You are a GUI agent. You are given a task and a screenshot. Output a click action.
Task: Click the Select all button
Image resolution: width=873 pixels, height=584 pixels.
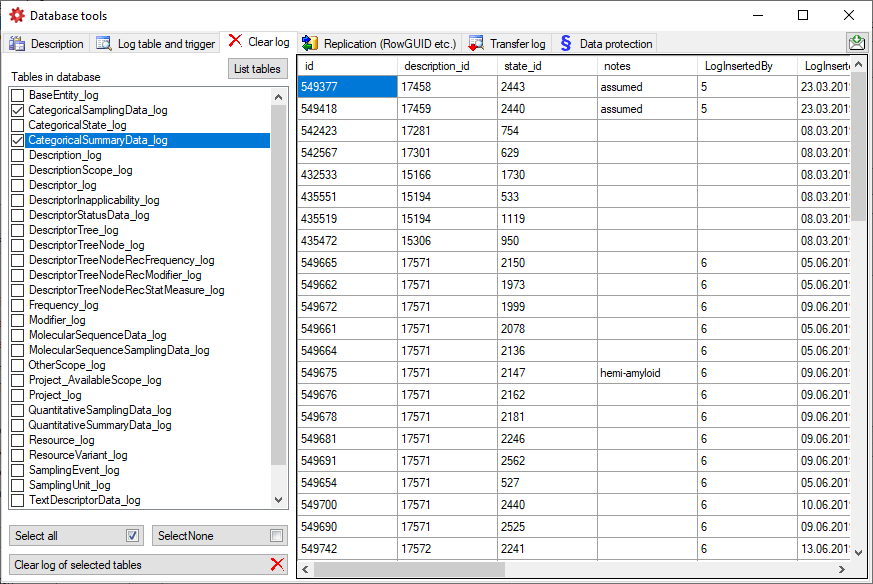[76, 536]
